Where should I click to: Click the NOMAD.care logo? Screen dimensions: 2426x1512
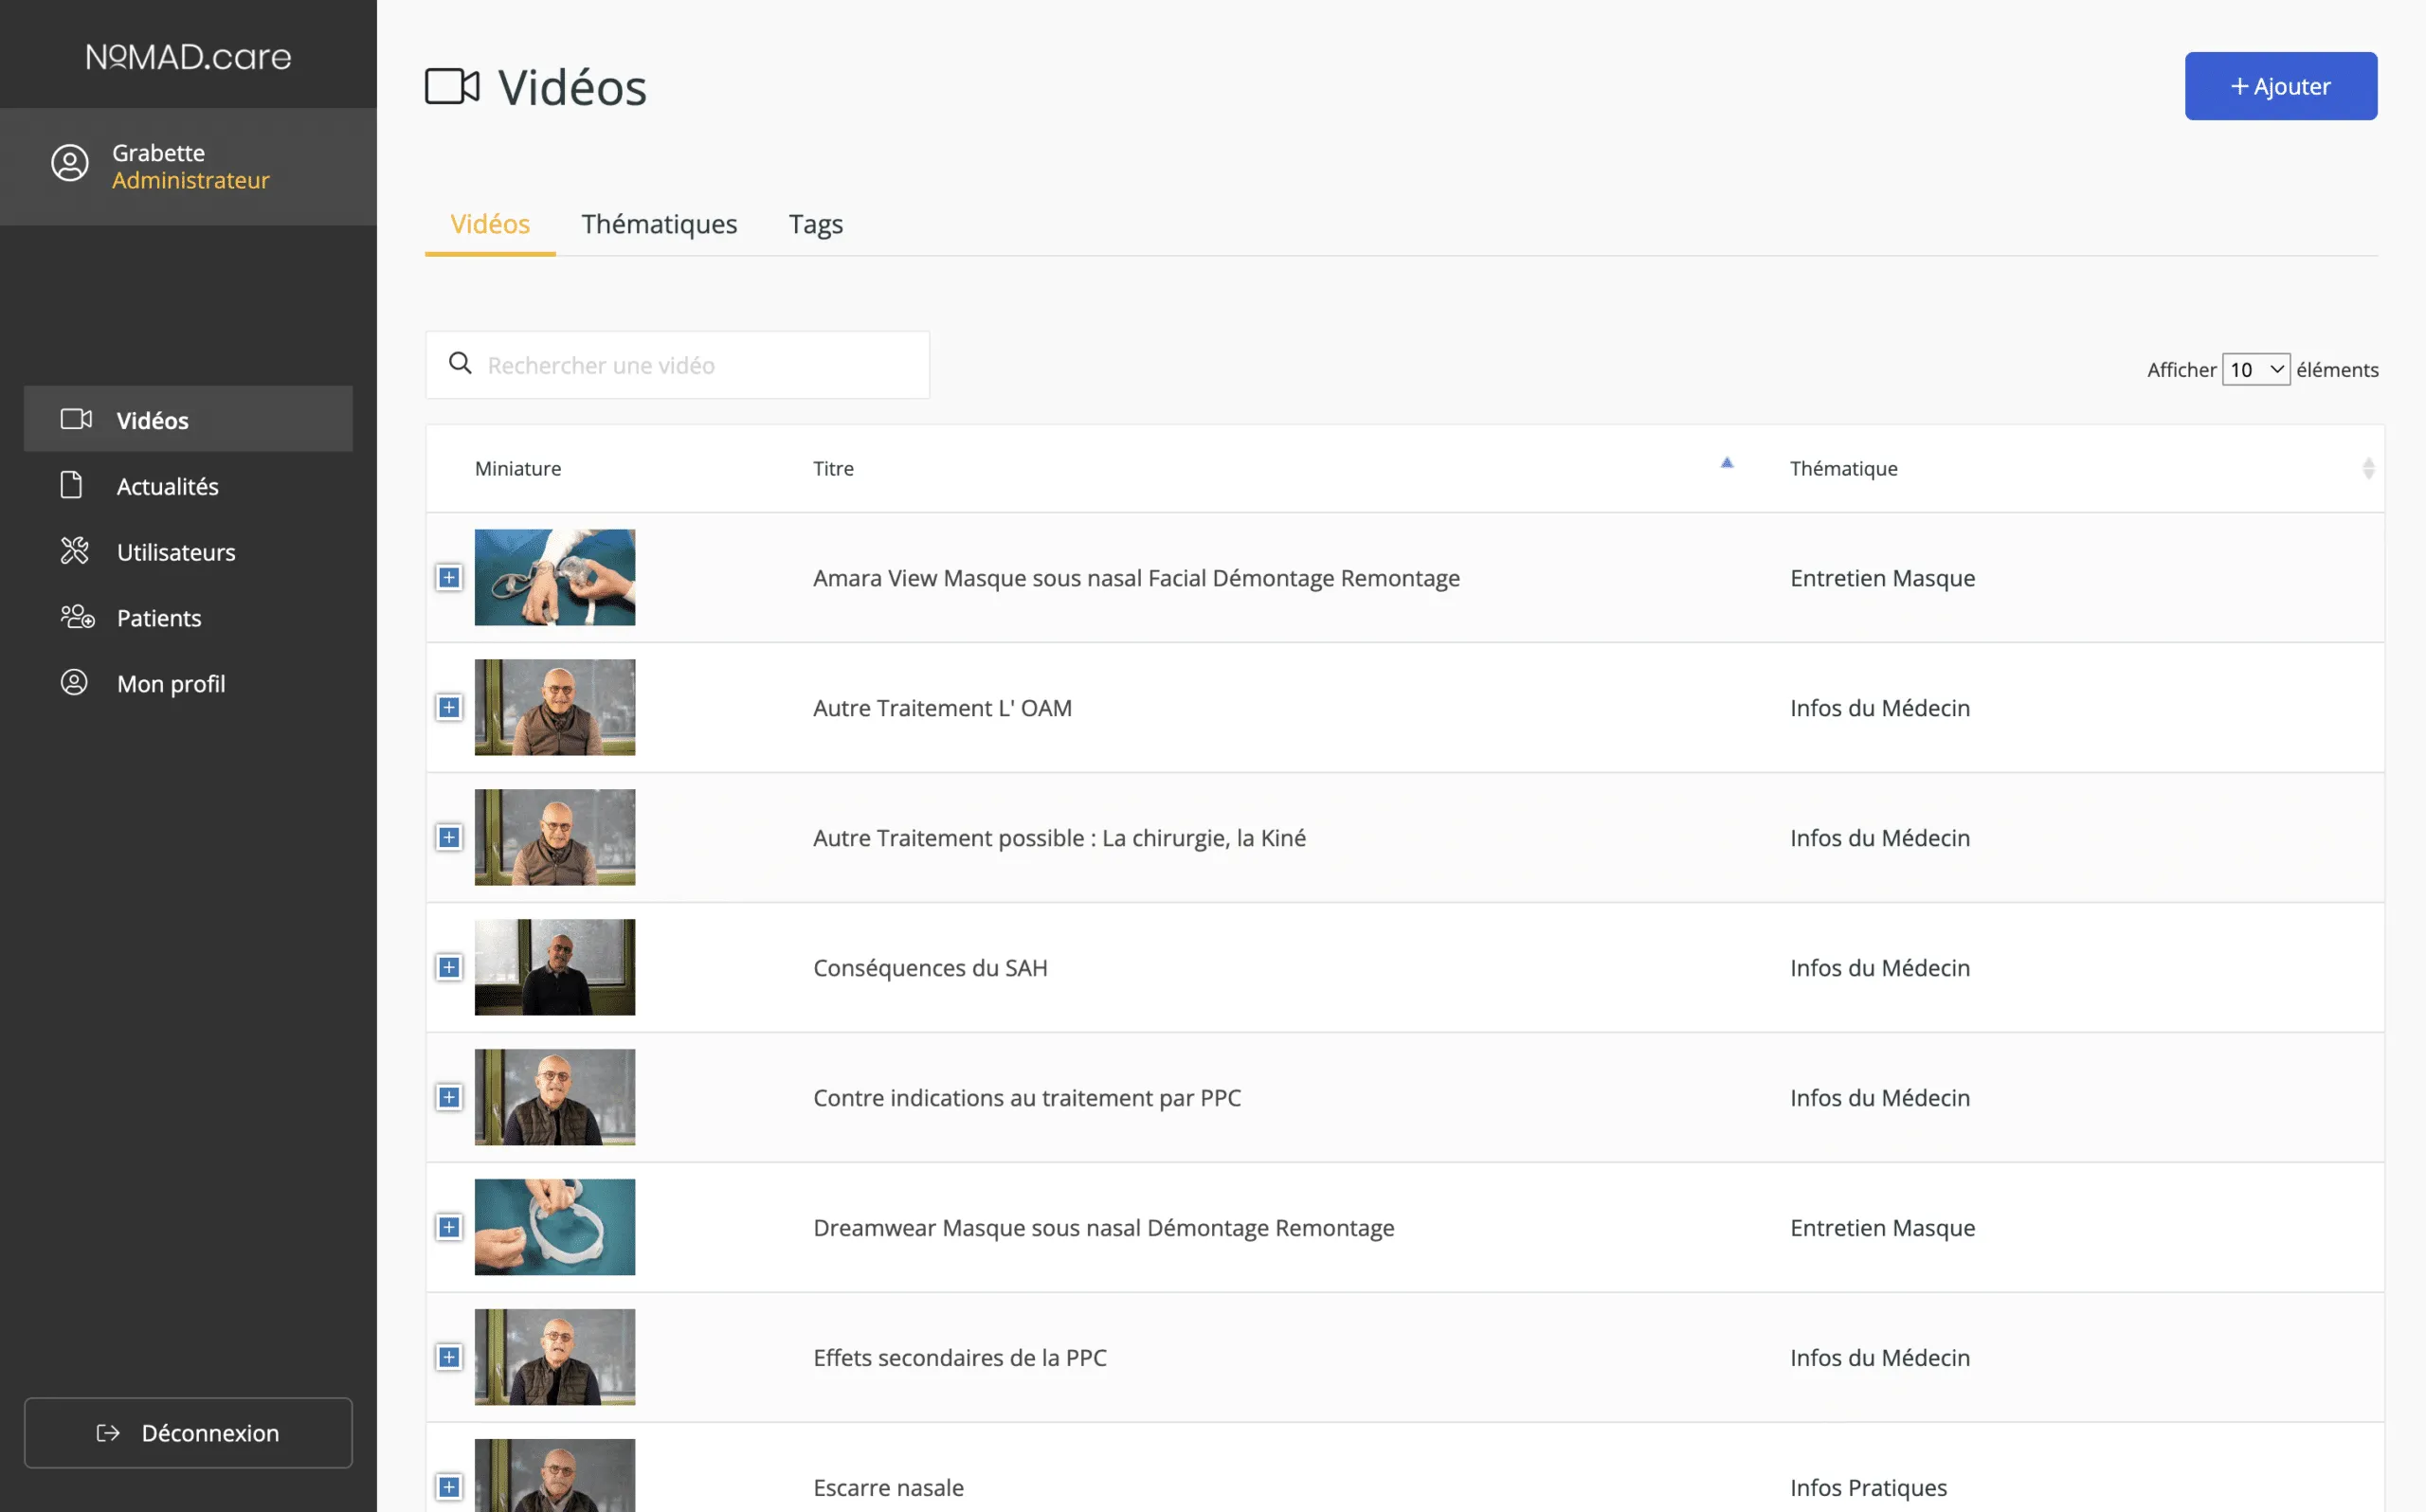(x=188, y=56)
